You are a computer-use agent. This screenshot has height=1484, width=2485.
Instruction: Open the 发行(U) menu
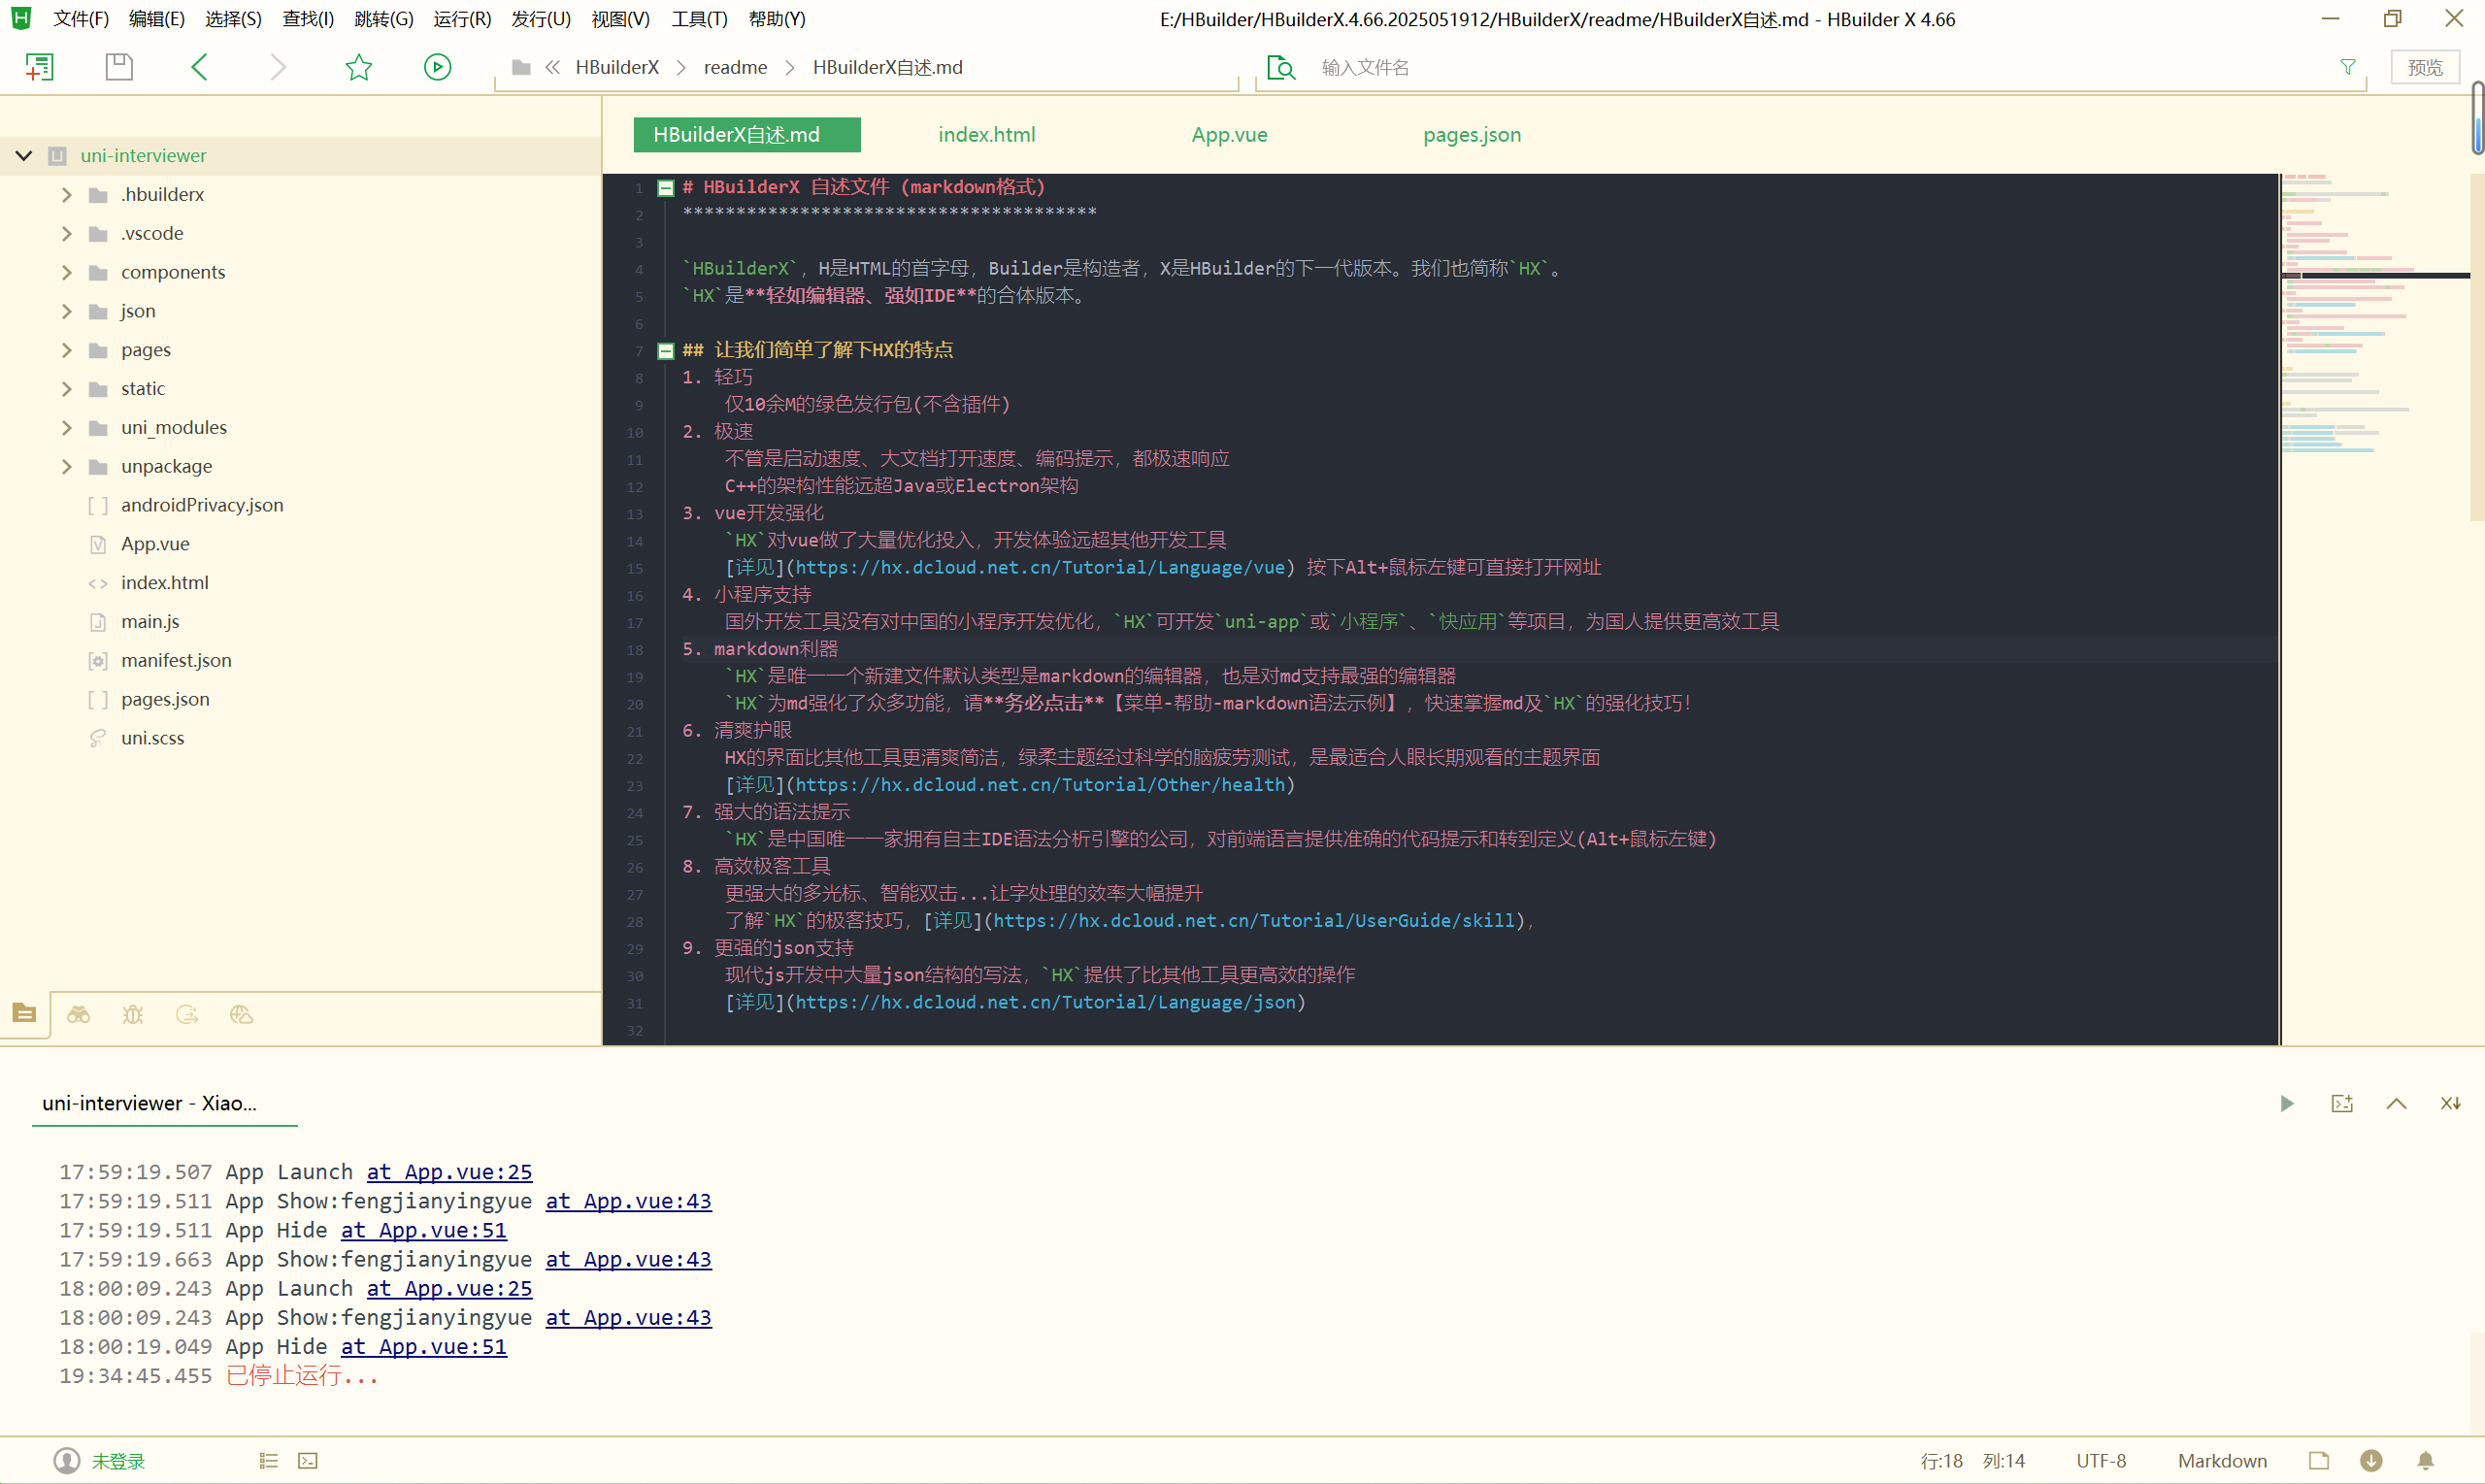pos(541,19)
